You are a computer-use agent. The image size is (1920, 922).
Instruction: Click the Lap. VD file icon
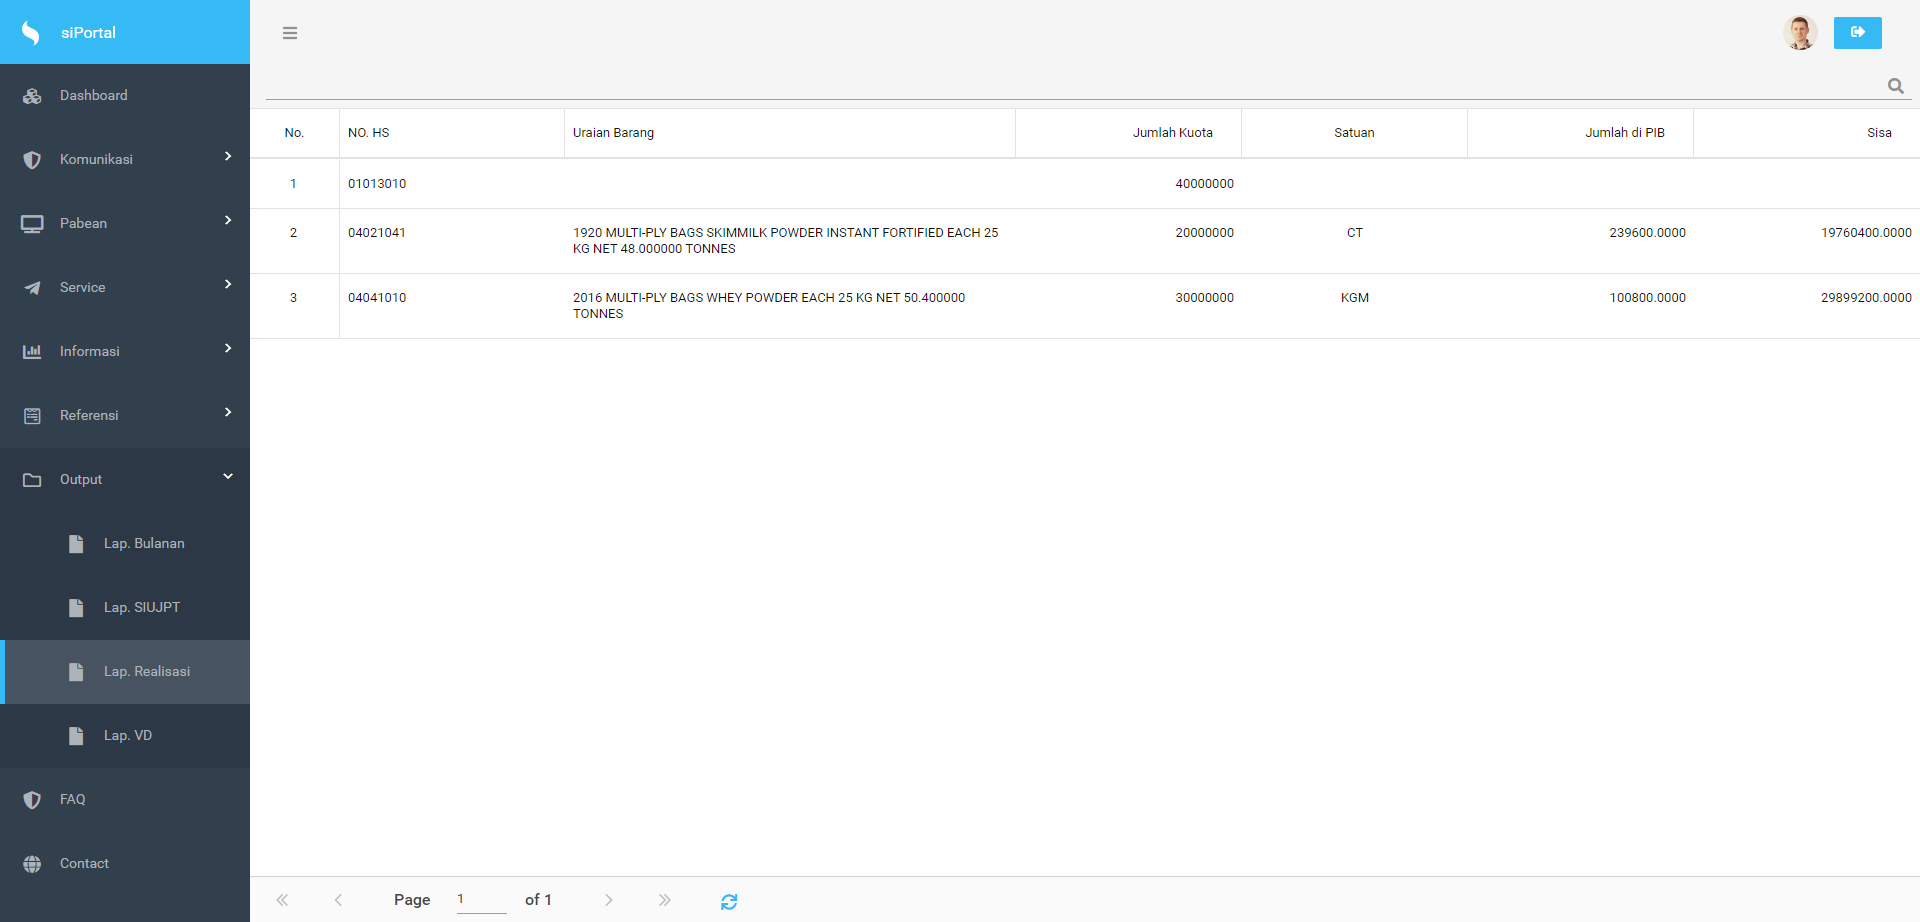[76, 736]
